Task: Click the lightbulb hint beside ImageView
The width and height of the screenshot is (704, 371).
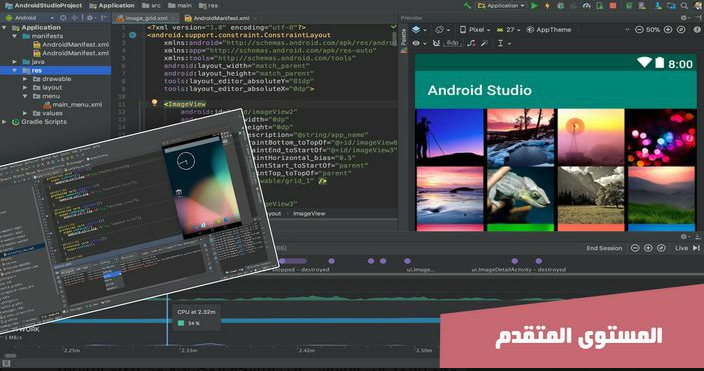Action: click(154, 103)
